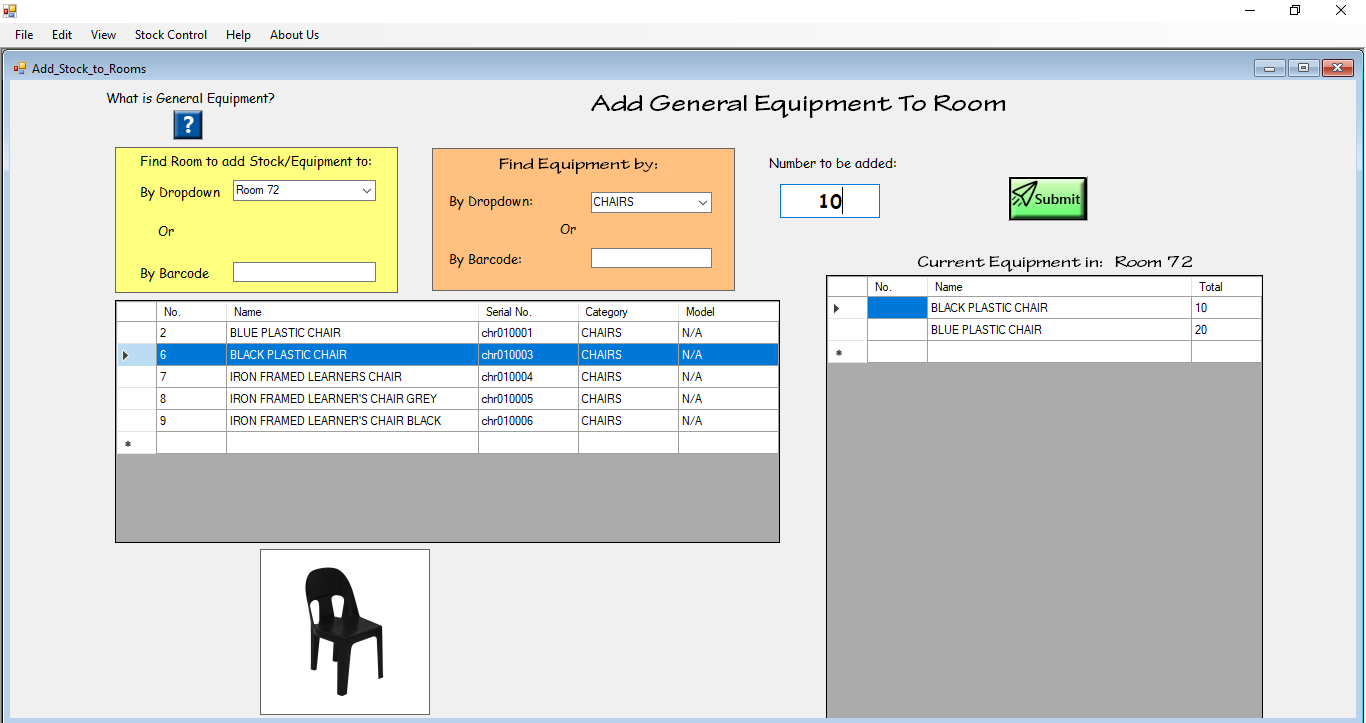Select the IRON FRAMED LEARNERS CHAIR row
Screen dimensions: 1366x723
coord(350,377)
